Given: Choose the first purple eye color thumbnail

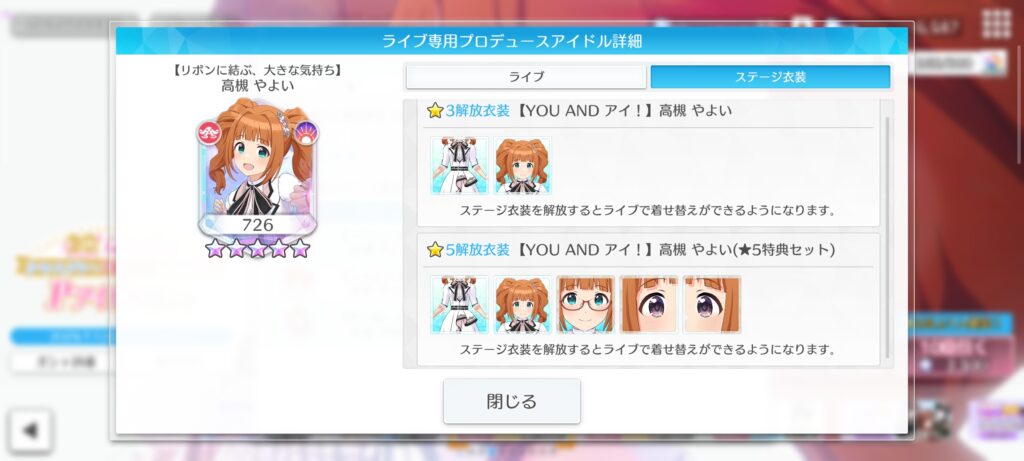Looking at the screenshot, I should 649,305.
